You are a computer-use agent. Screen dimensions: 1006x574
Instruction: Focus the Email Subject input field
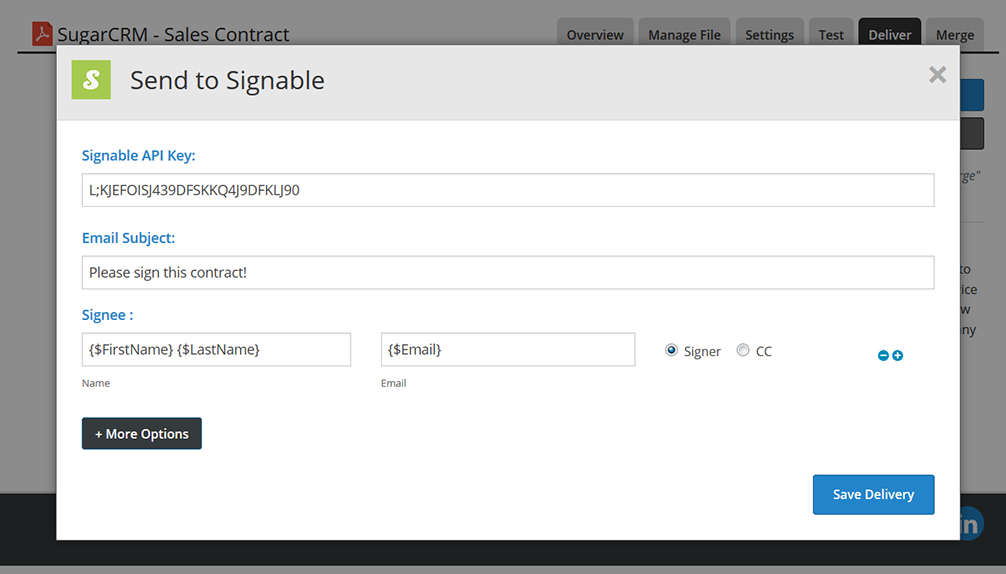click(508, 272)
